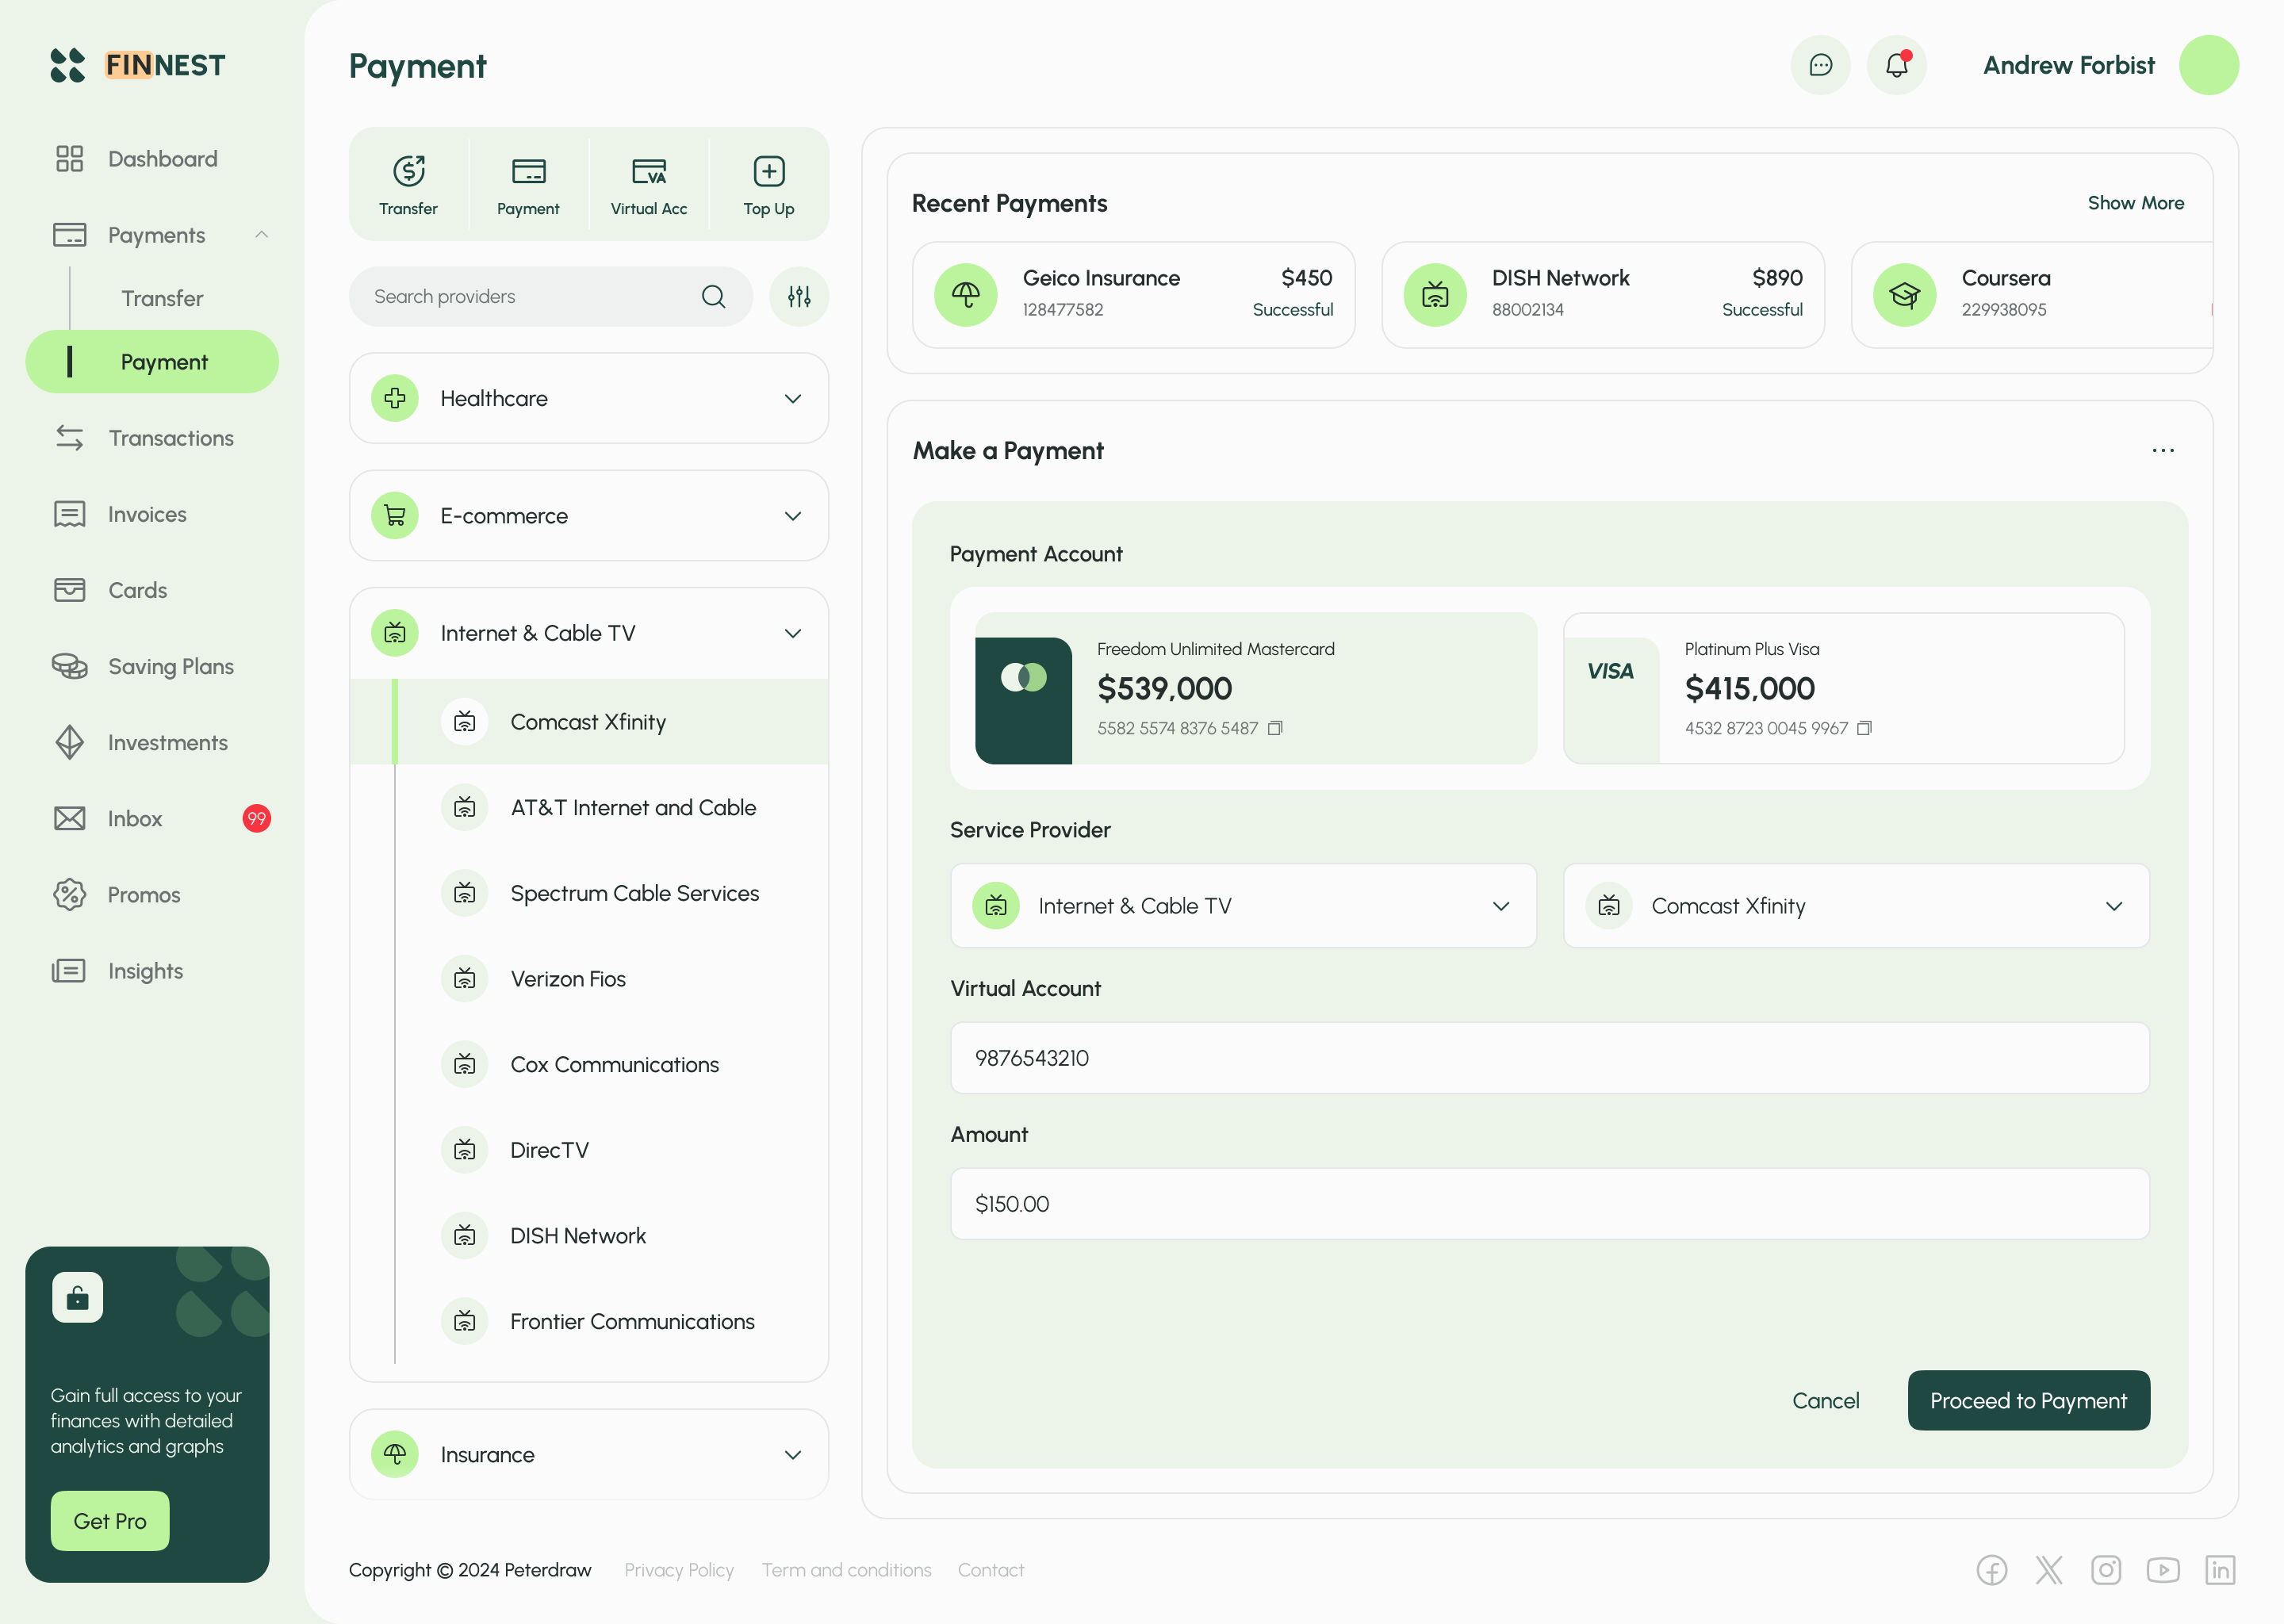This screenshot has height=1624, width=2284.
Task: Click the Proceed to Payment button
Action: pos(2027,1400)
